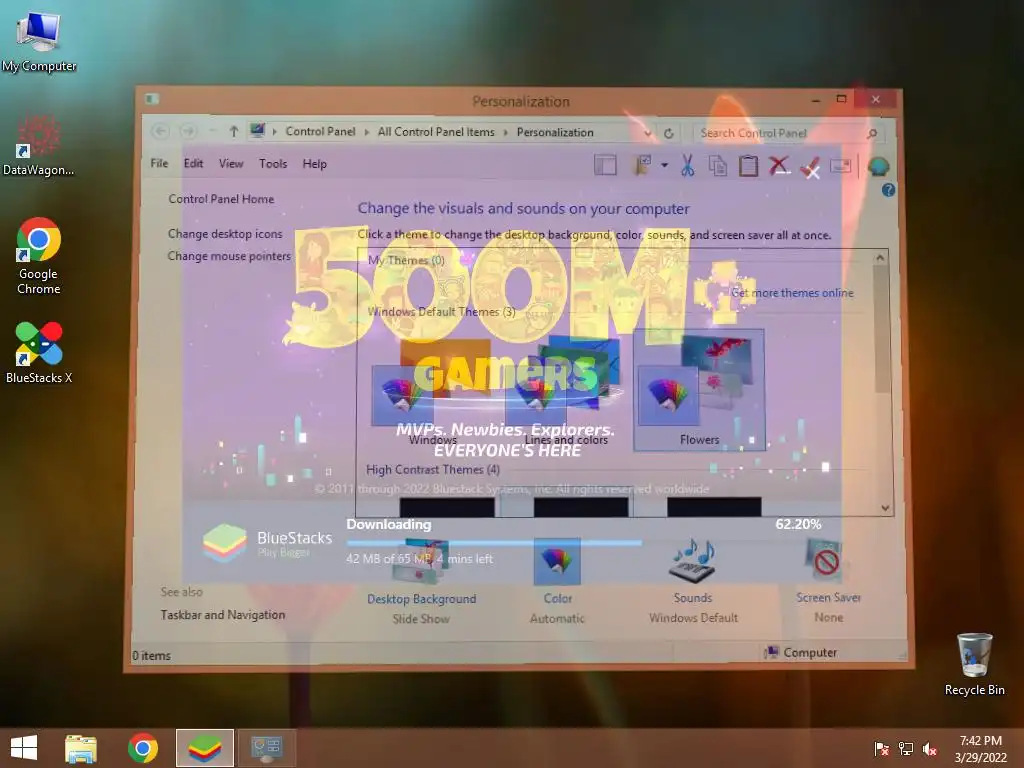
Task: Open File Explorer from taskbar
Action: coord(81,748)
